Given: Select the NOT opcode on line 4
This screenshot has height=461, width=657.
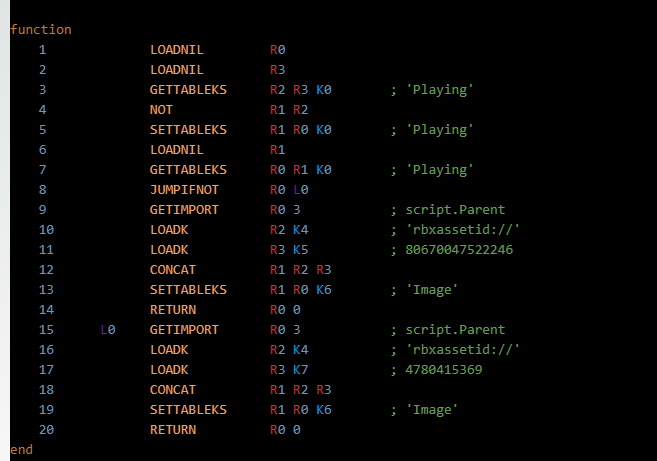Looking at the screenshot, I should click(161, 109).
